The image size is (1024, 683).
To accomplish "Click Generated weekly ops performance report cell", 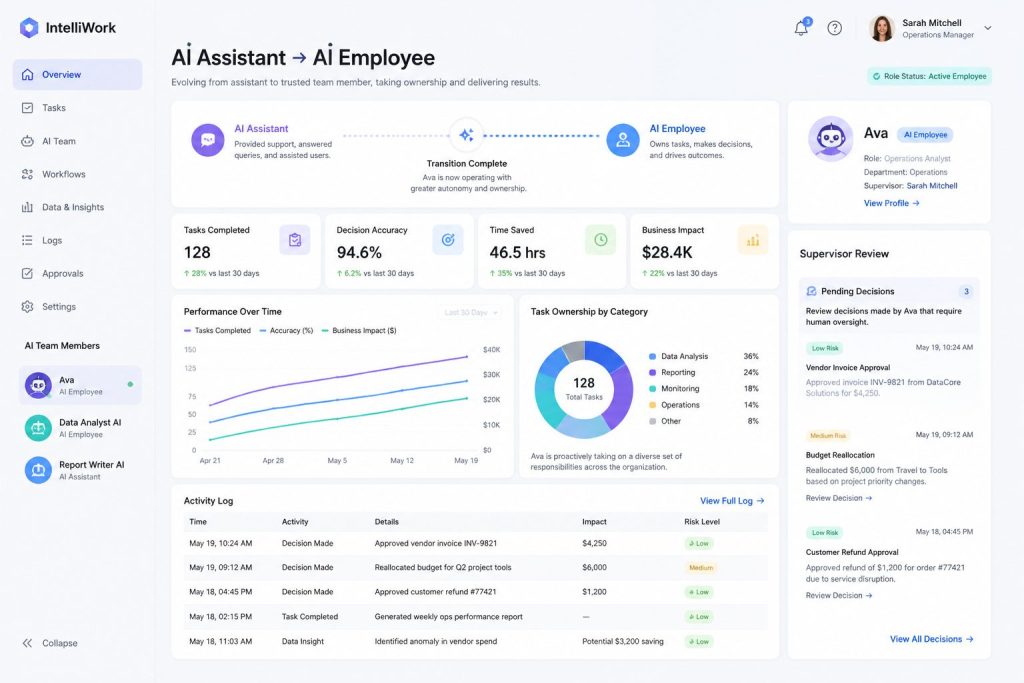I will (x=448, y=616).
